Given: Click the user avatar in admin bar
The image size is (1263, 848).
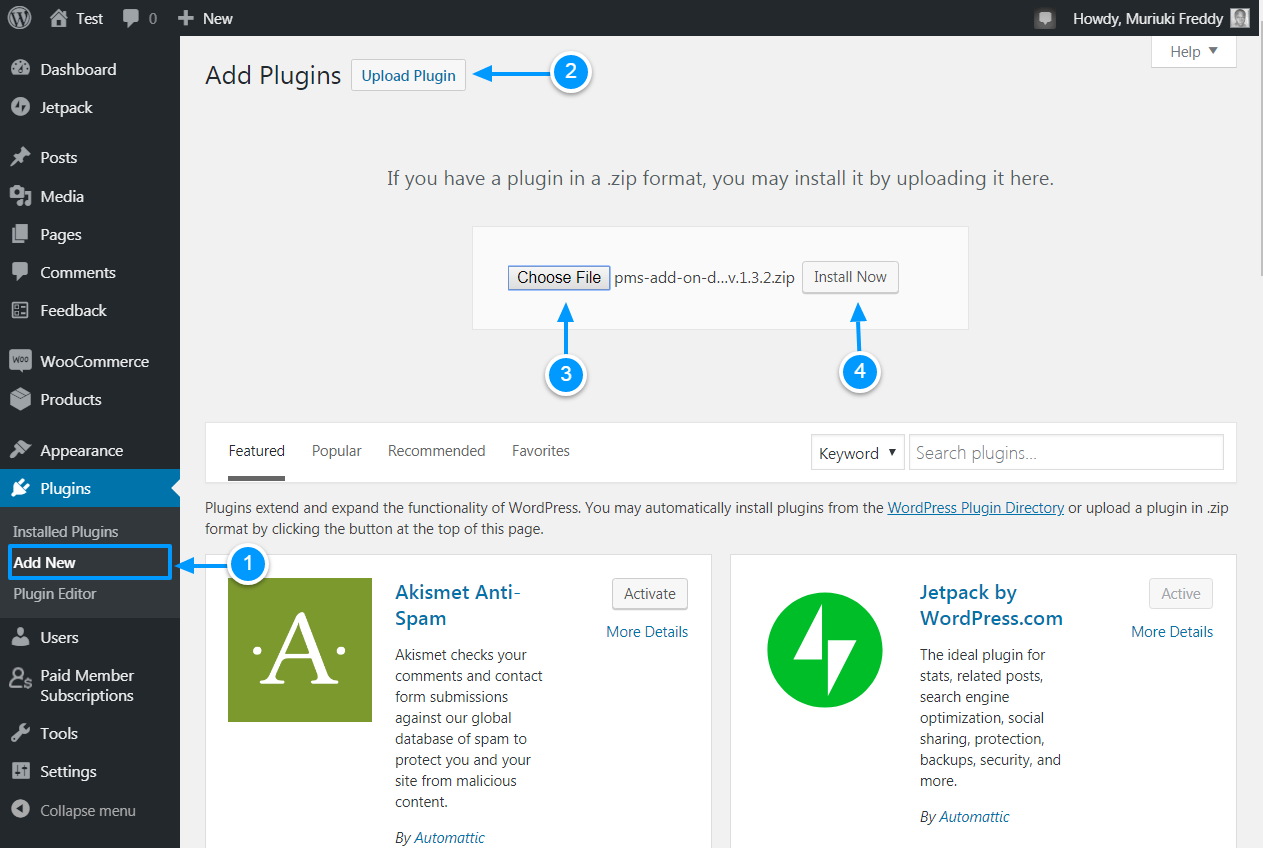Looking at the screenshot, I should click(1240, 18).
